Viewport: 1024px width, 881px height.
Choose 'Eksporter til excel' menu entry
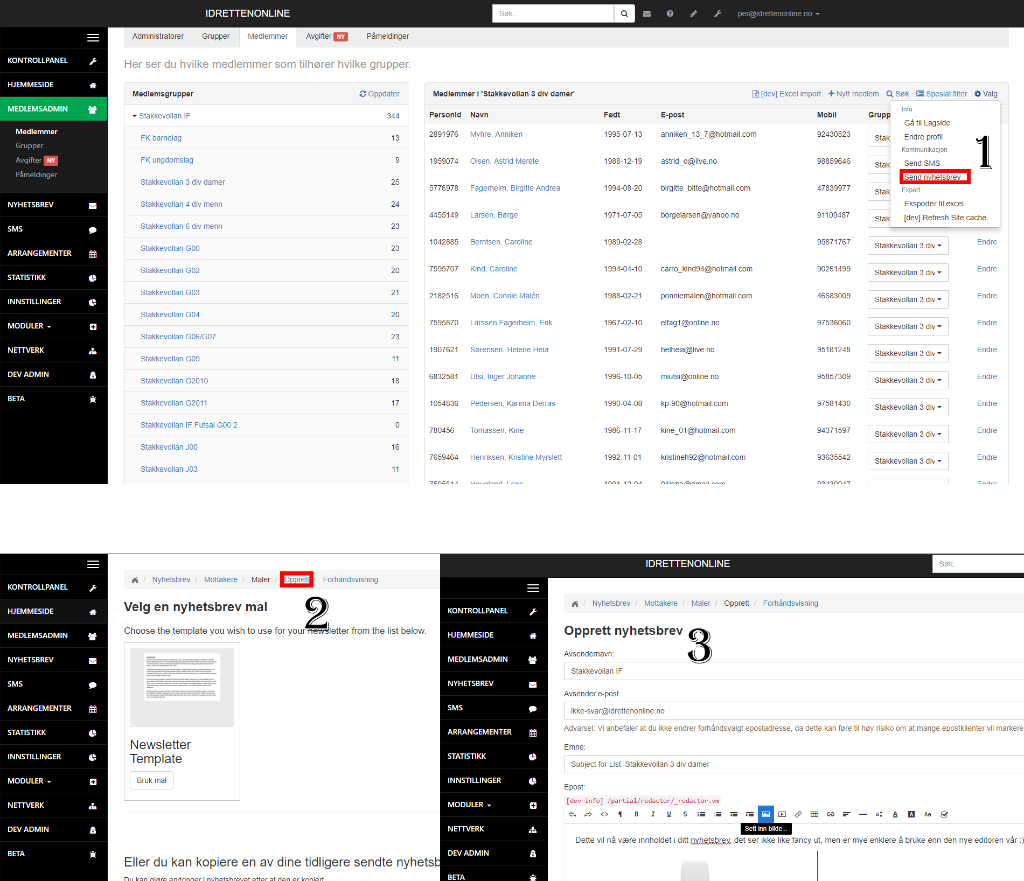click(x=933, y=203)
